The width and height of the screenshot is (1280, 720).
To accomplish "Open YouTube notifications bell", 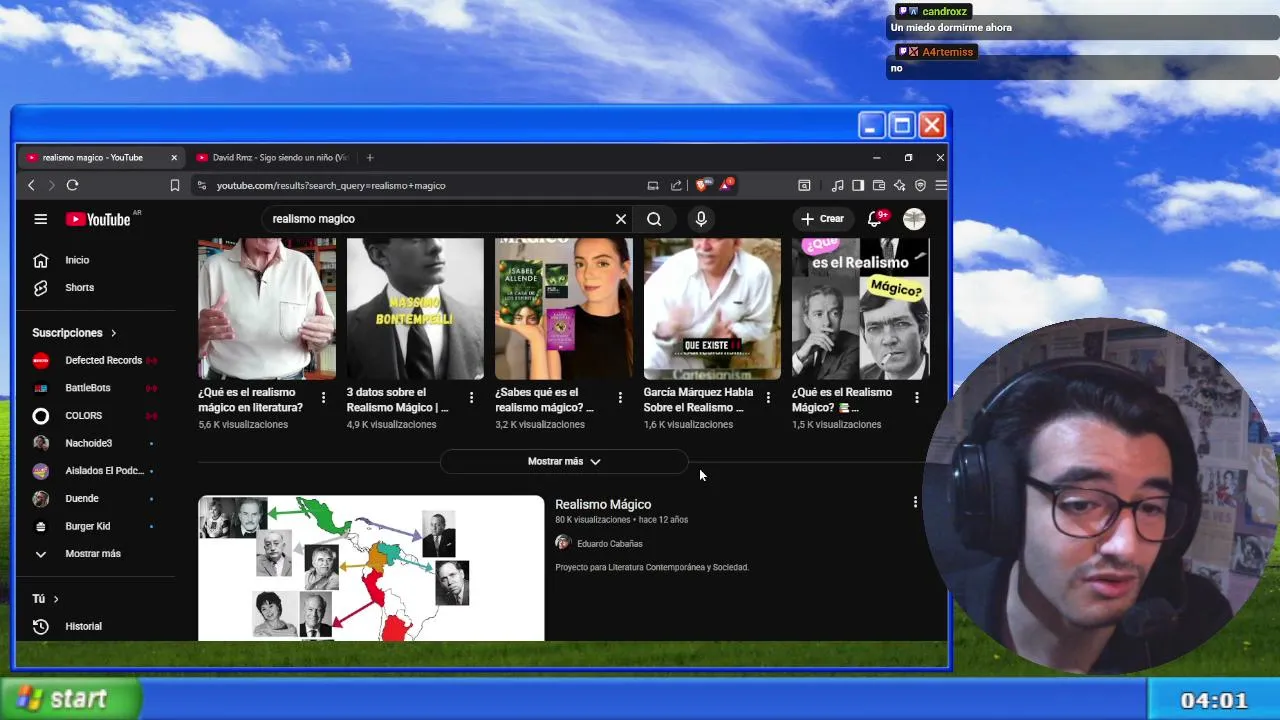I will click(x=874, y=219).
